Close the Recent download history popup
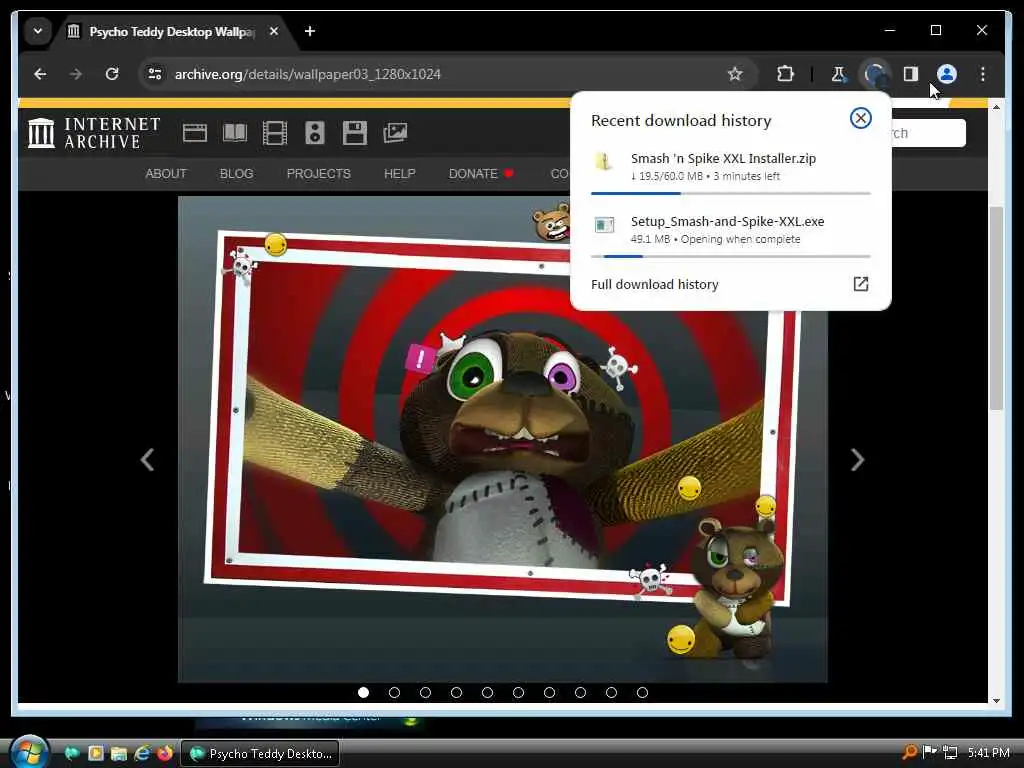The height and width of the screenshot is (768, 1024). point(860,118)
